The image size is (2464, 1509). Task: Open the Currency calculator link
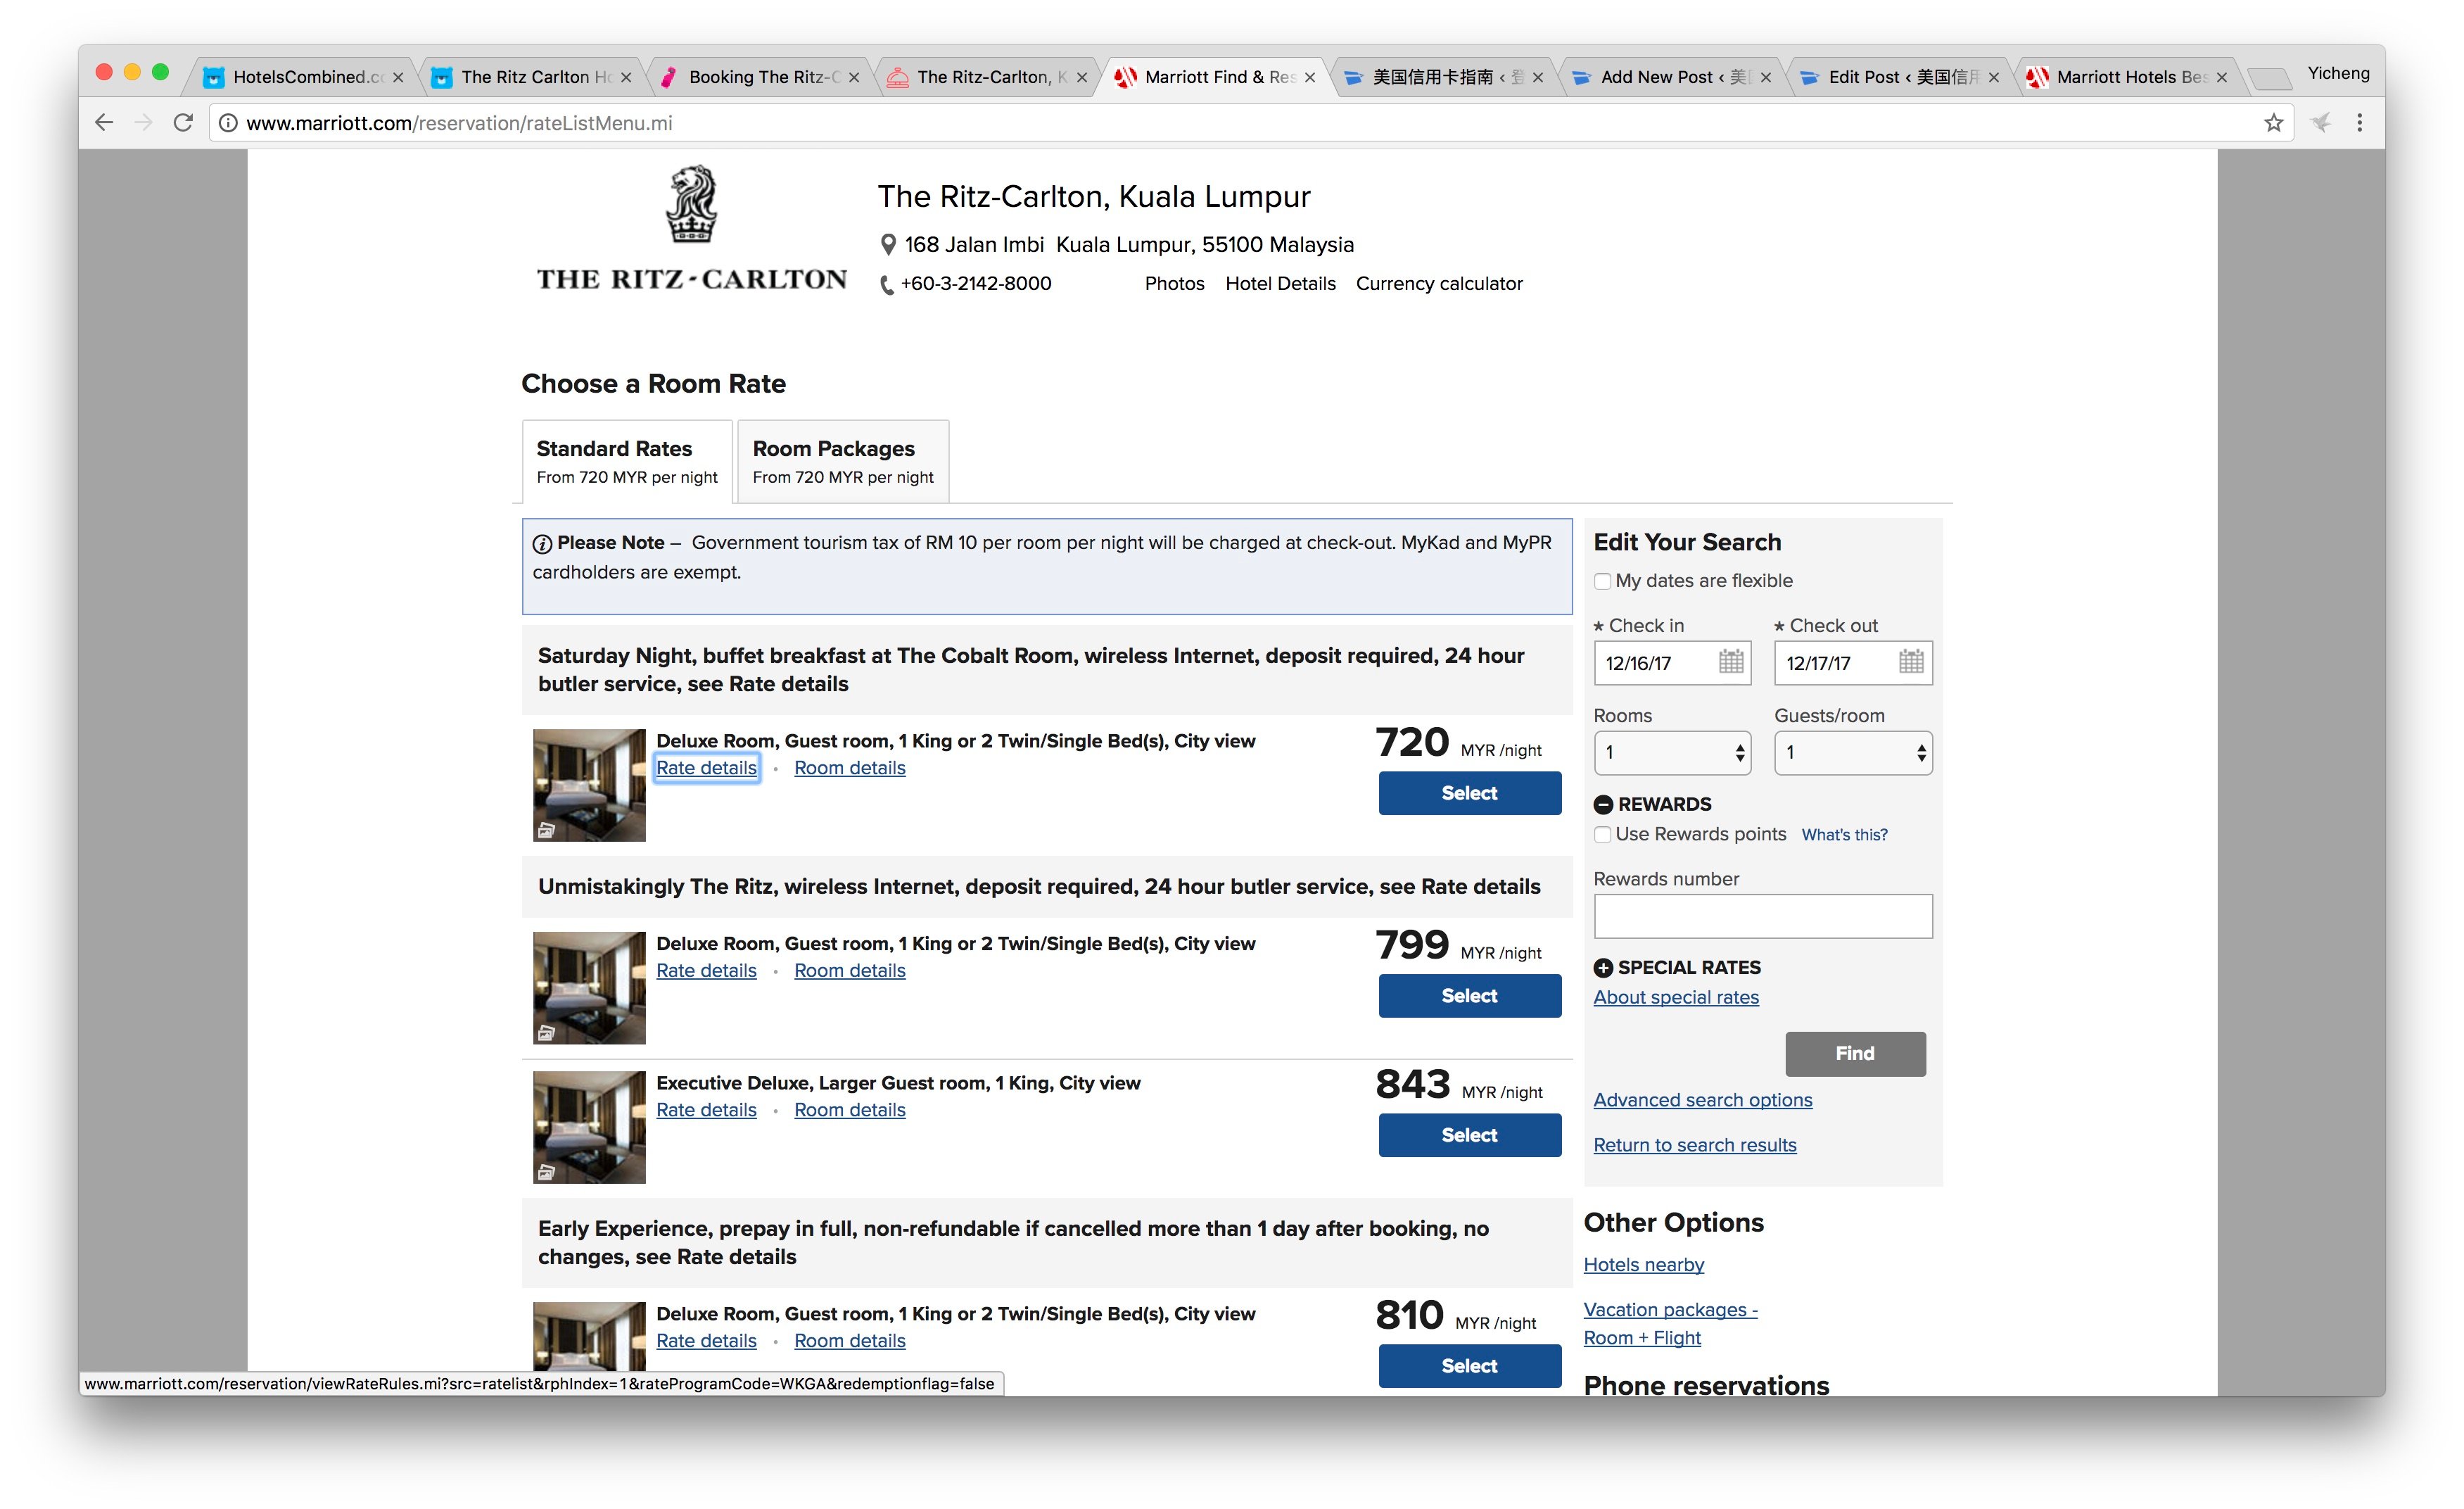click(1439, 284)
